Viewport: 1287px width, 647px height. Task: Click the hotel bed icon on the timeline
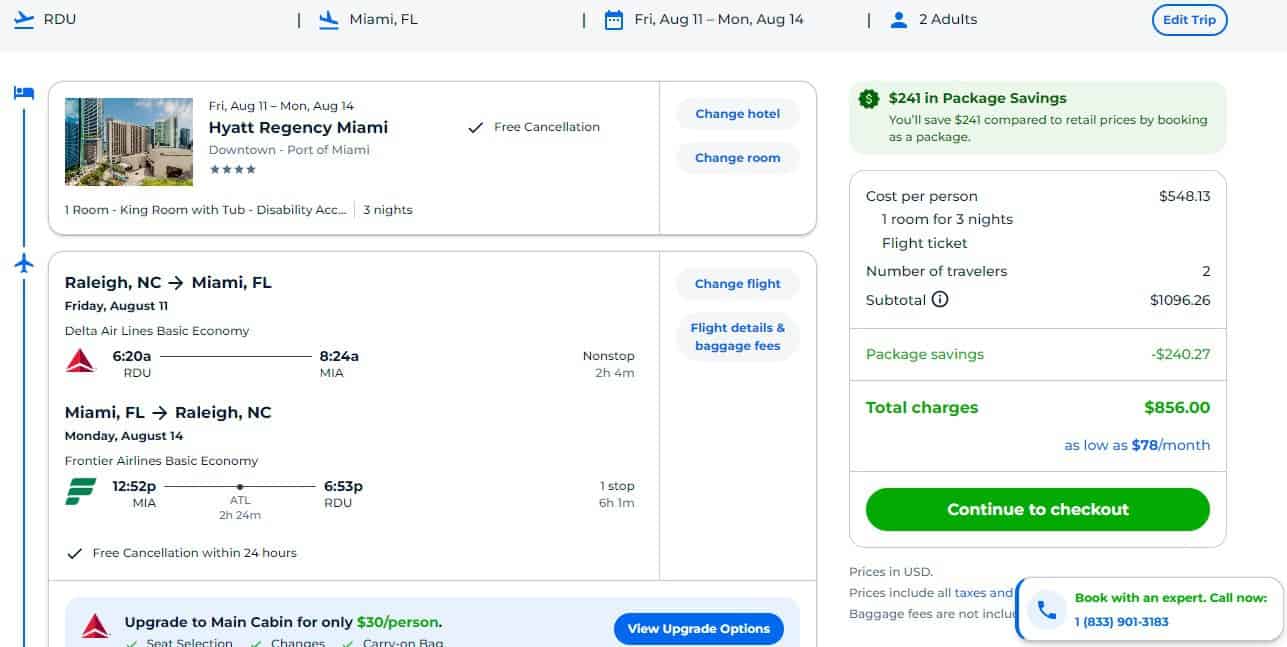[x=24, y=93]
